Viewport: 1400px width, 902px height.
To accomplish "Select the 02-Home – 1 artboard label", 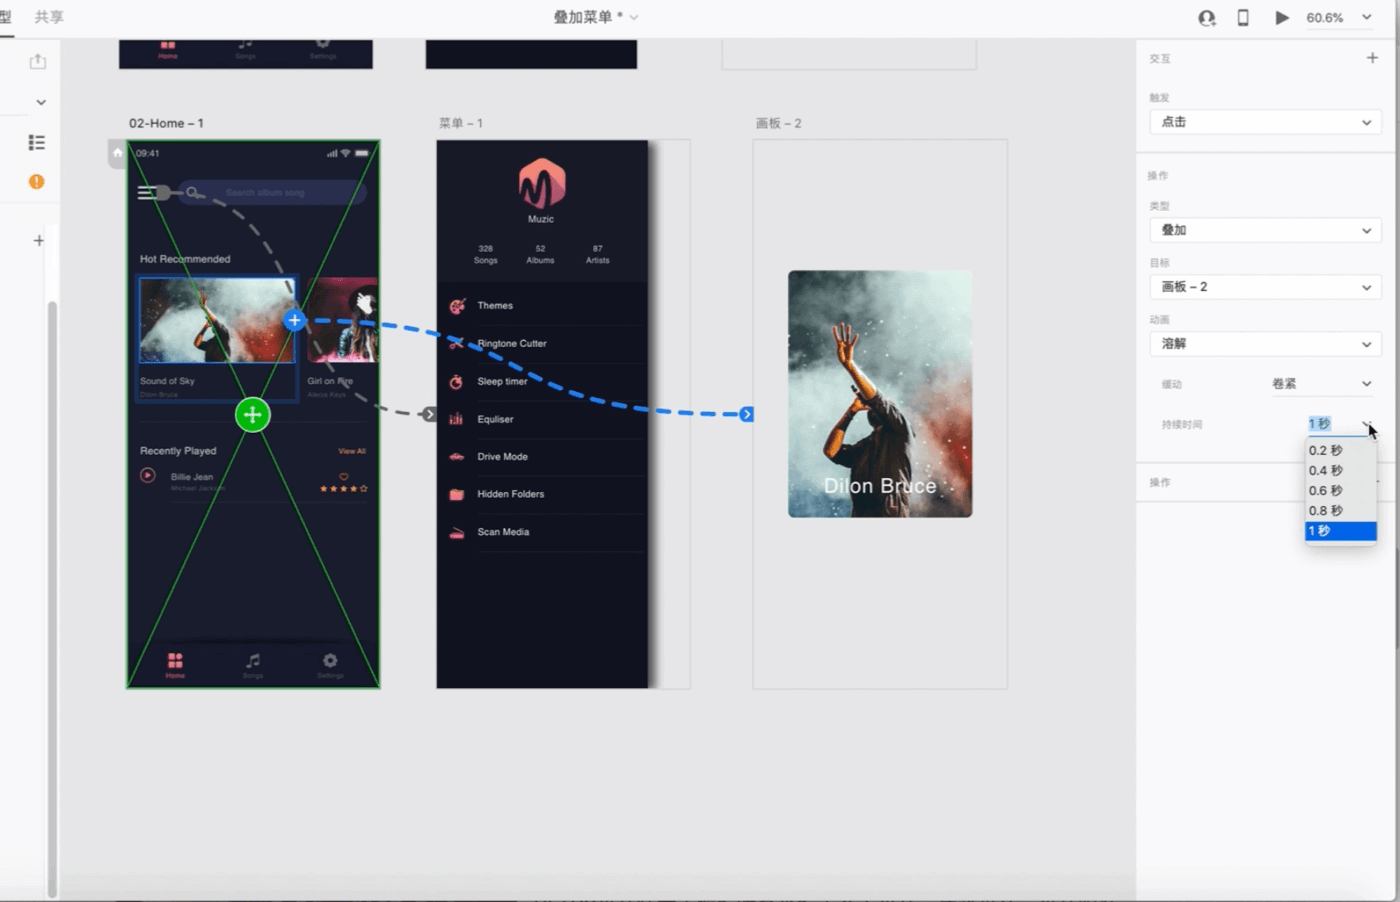I will [166, 123].
